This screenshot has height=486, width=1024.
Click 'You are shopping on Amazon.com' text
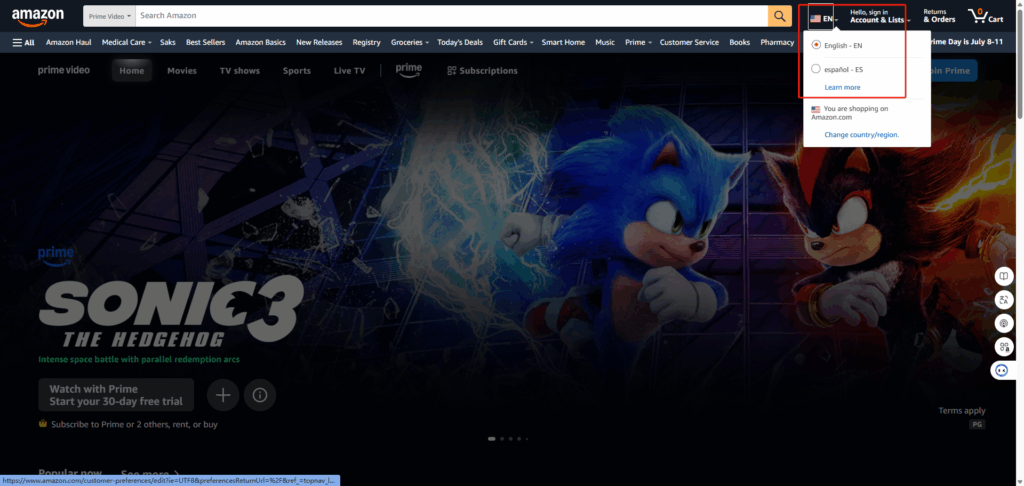tap(850, 113)
